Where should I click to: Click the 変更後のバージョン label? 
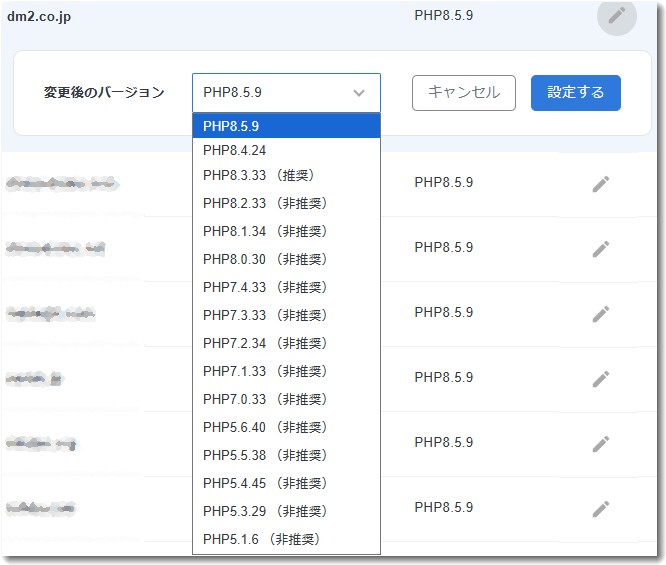pos(104,93)
